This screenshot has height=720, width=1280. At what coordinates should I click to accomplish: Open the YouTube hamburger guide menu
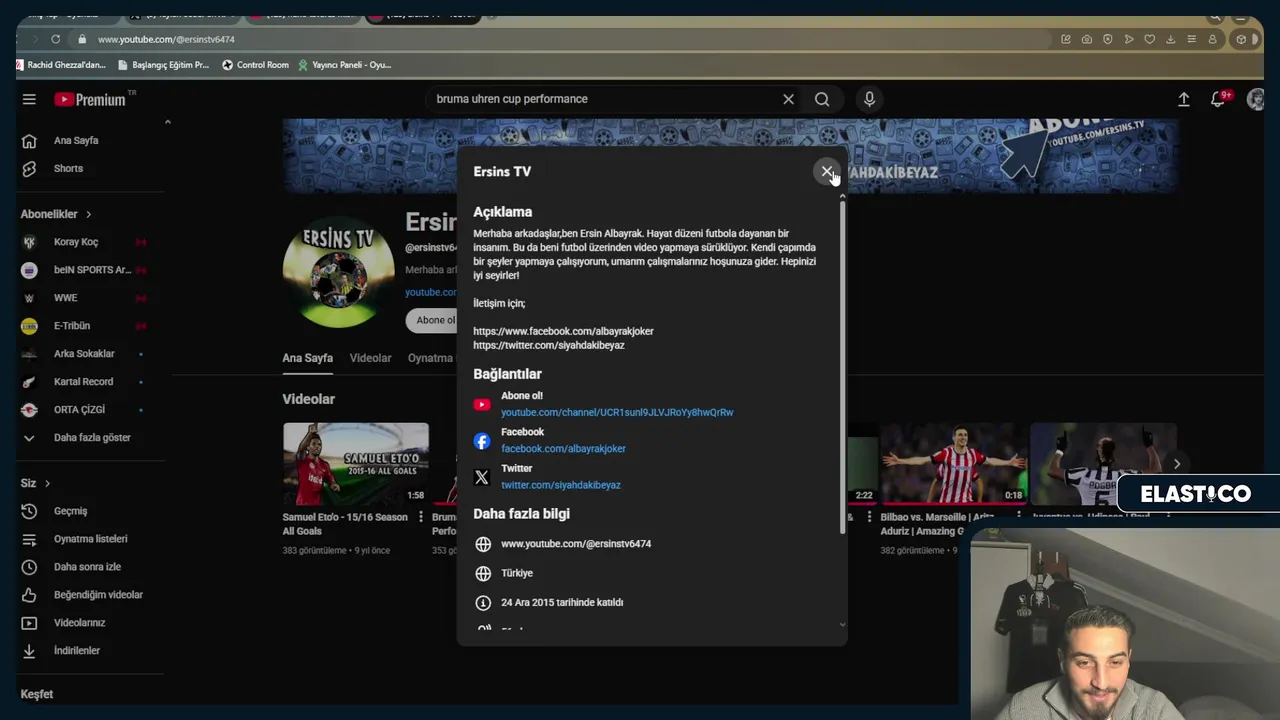(29, 99)
